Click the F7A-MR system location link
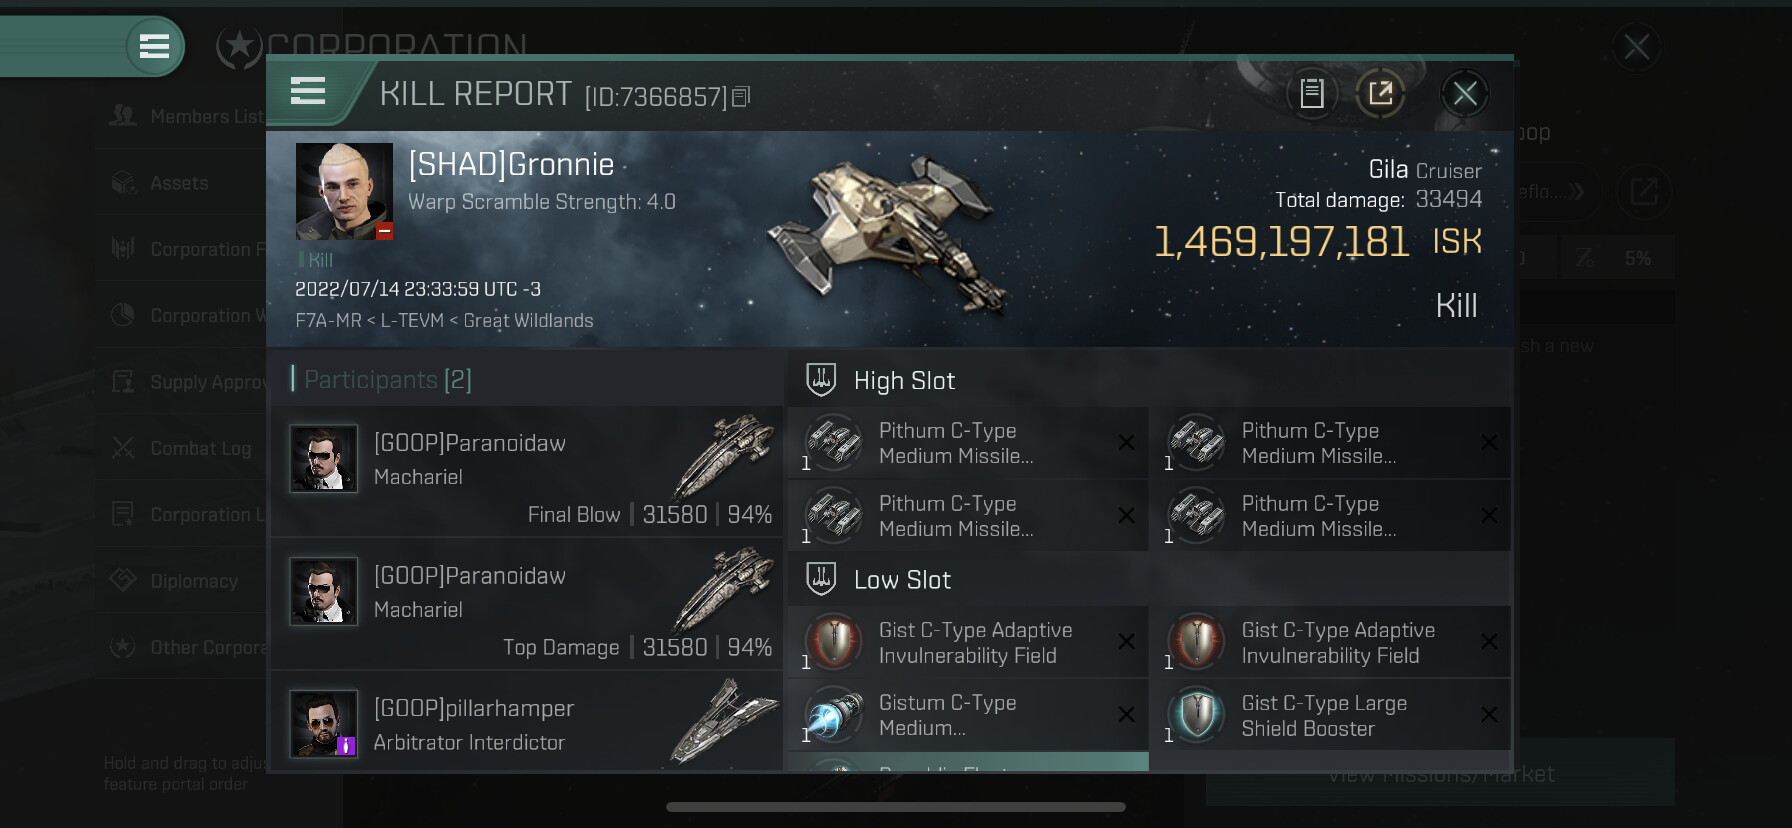1792x828 pixels. tap(328, 321)
